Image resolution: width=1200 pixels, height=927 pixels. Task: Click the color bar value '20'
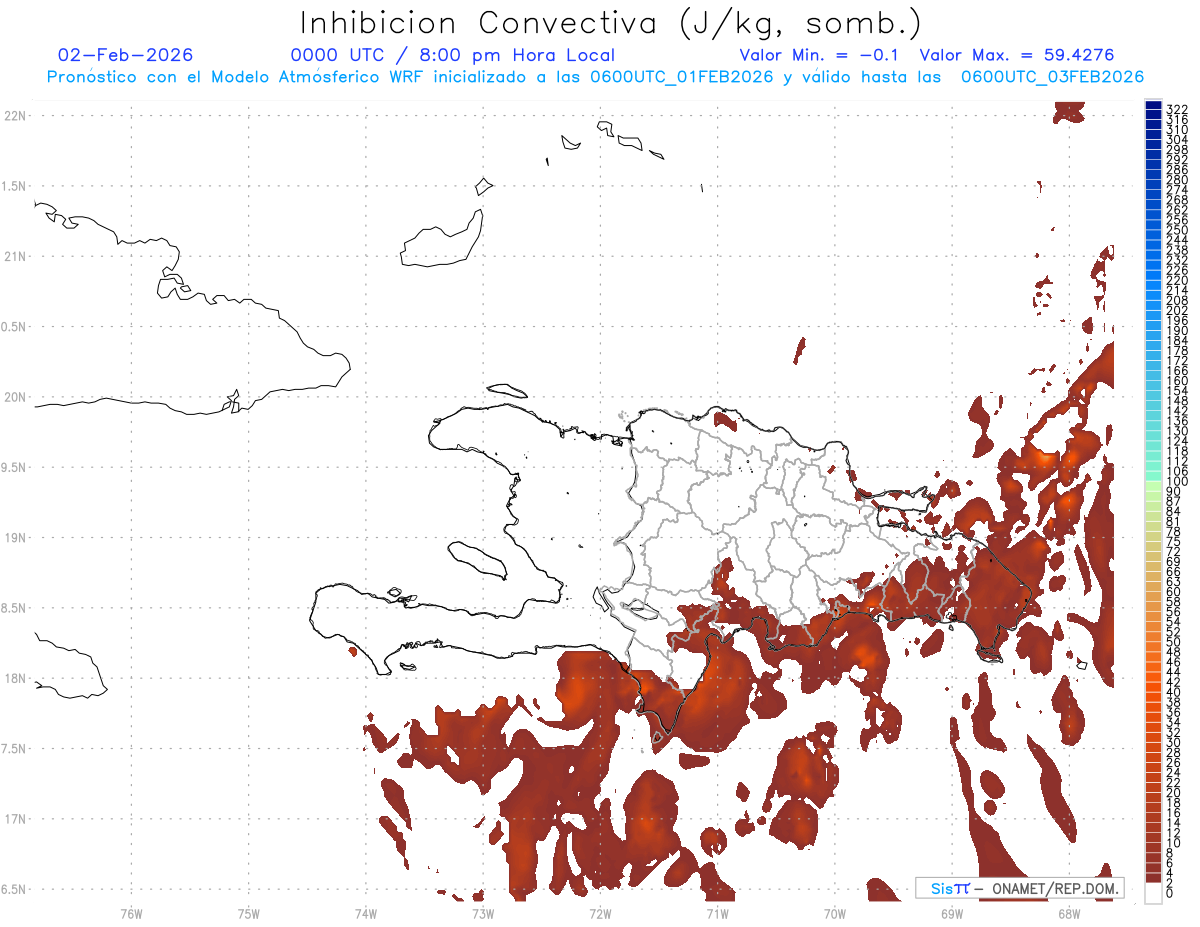tap(1174, 792)
